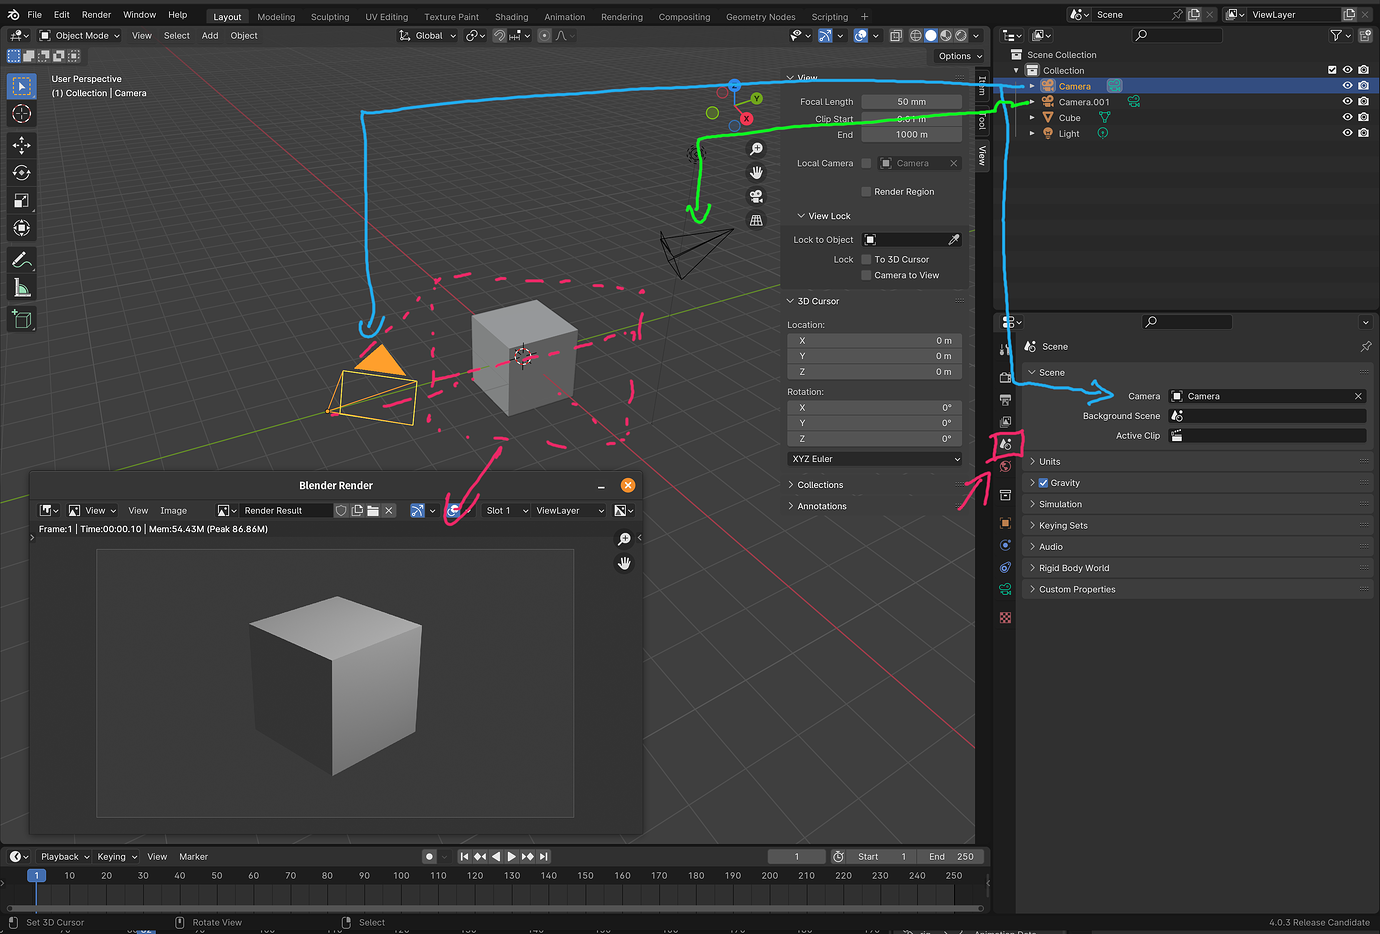Image resolution: width=1380 pixels, height=934 pixels.
Task: Check Lock To 3D Cursor
Action: click(866, 260)
